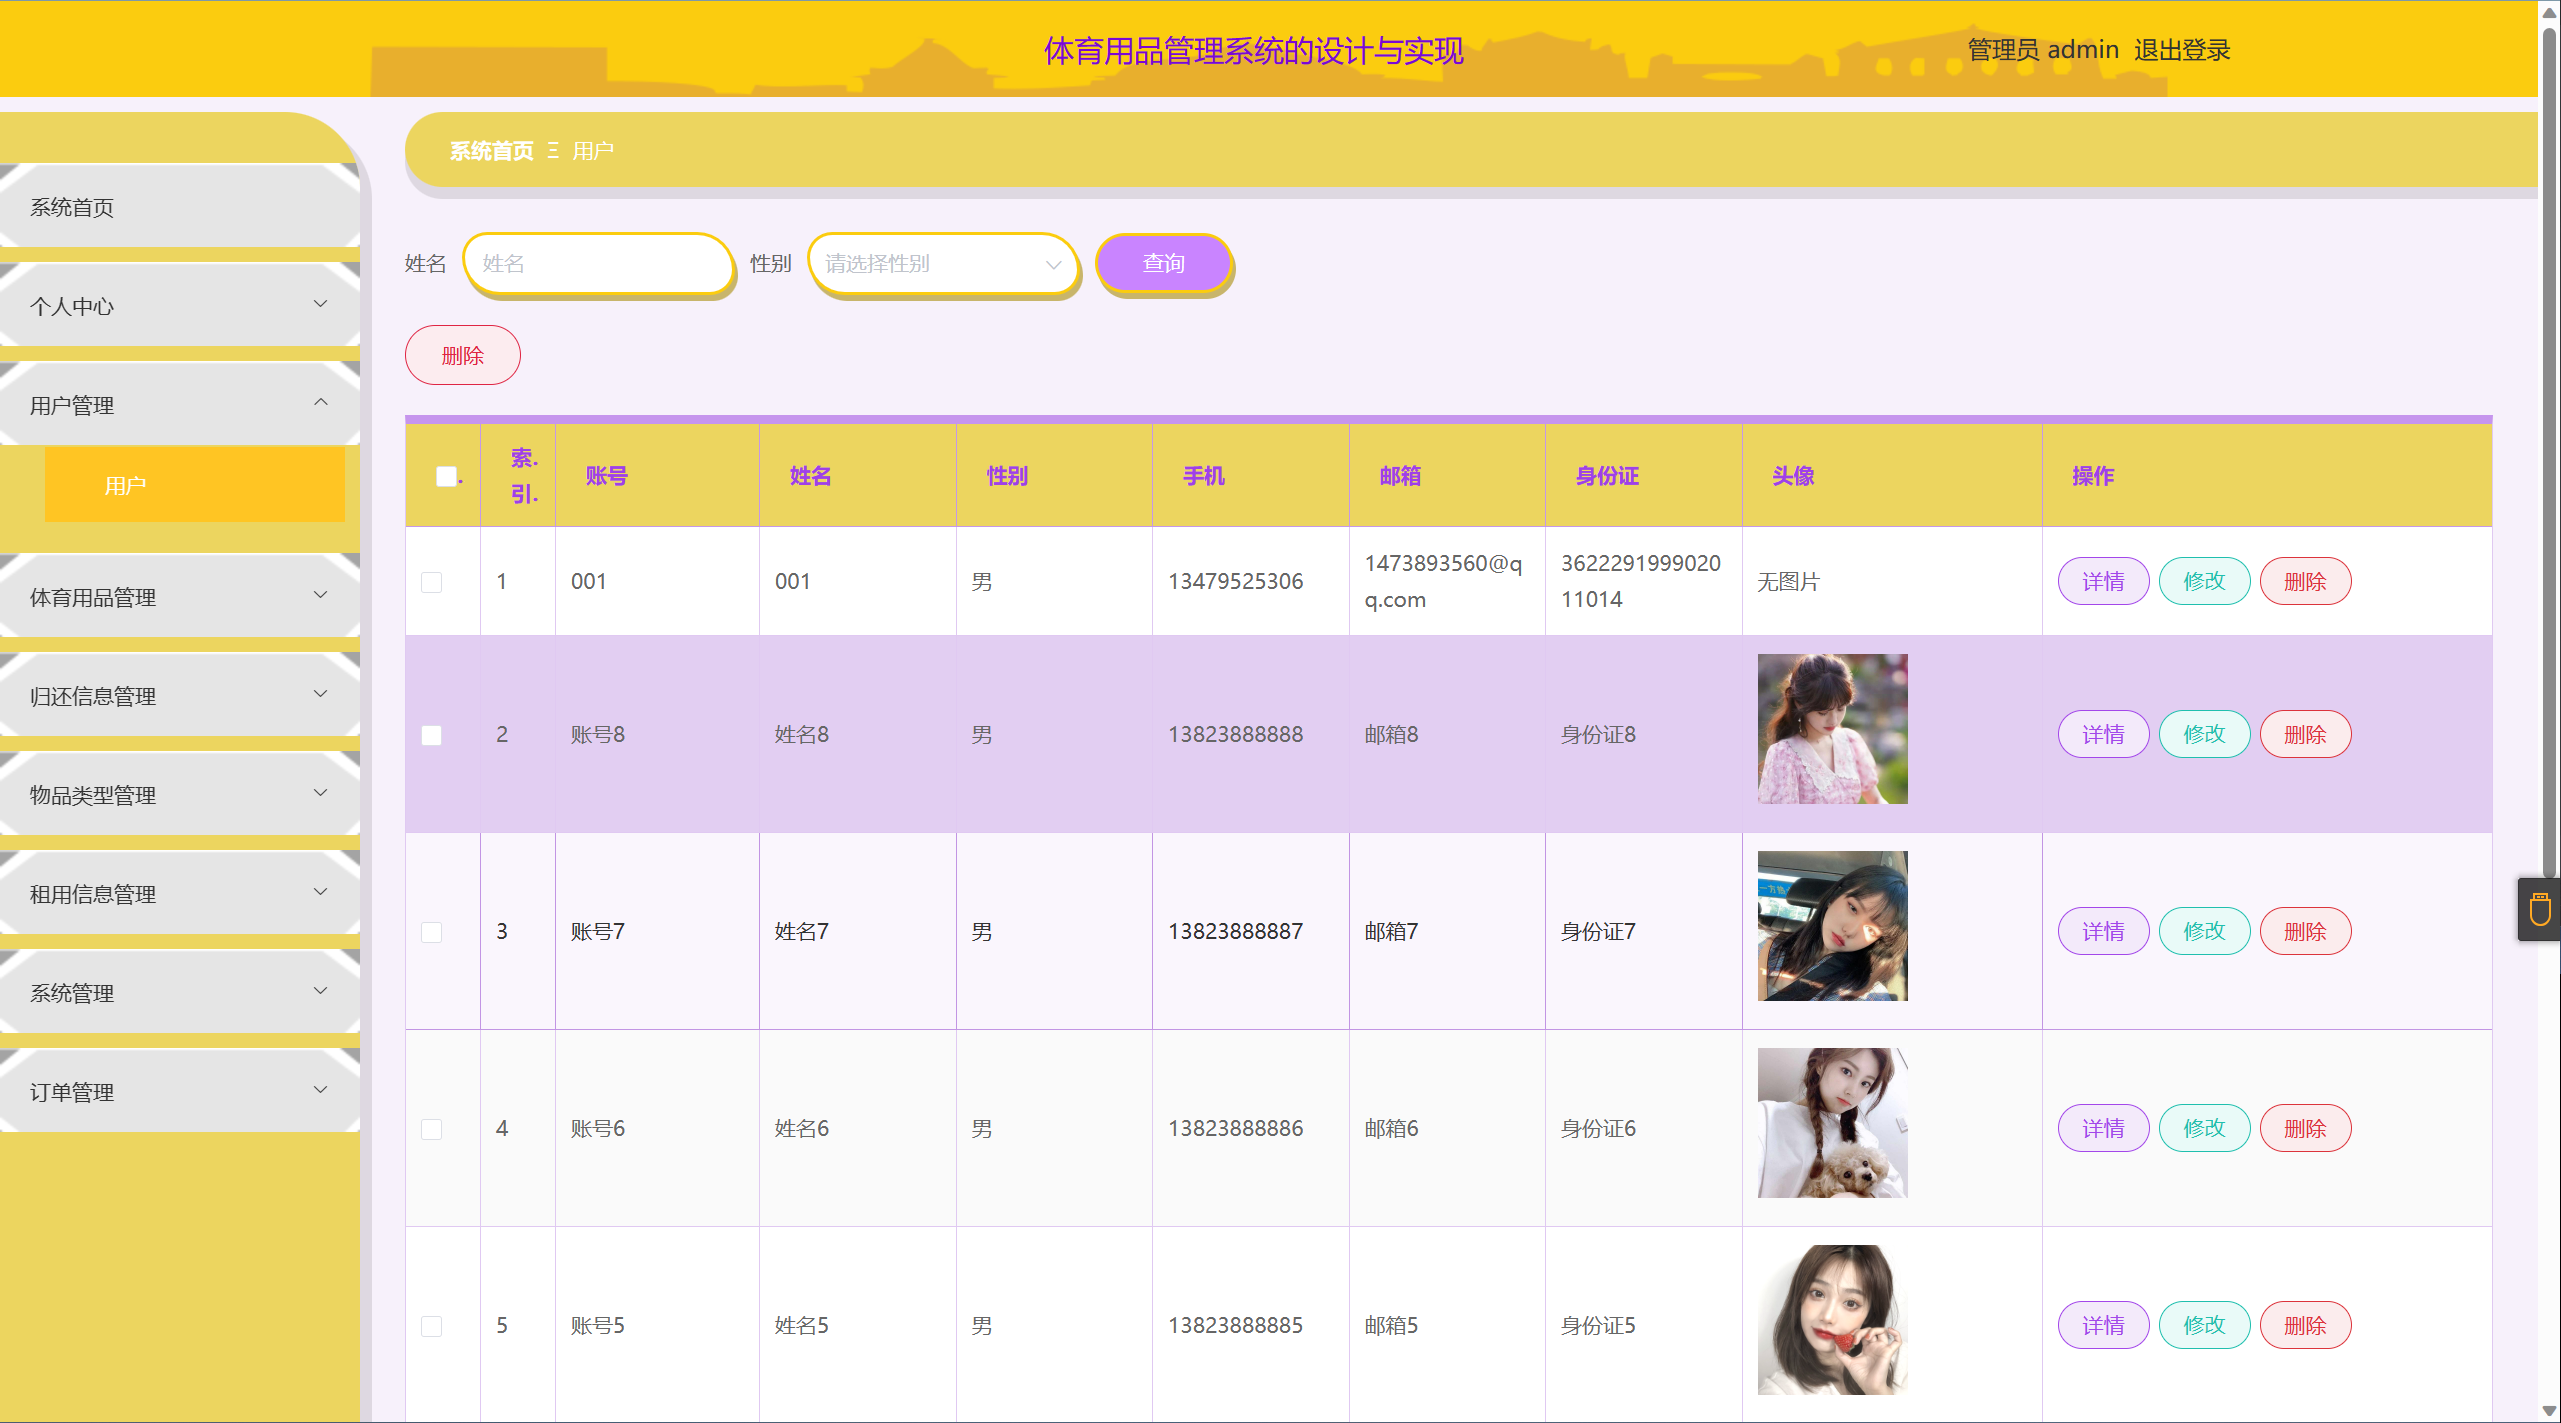Click the 查询 search button

pyautogui.click(x=1163, y=263)
